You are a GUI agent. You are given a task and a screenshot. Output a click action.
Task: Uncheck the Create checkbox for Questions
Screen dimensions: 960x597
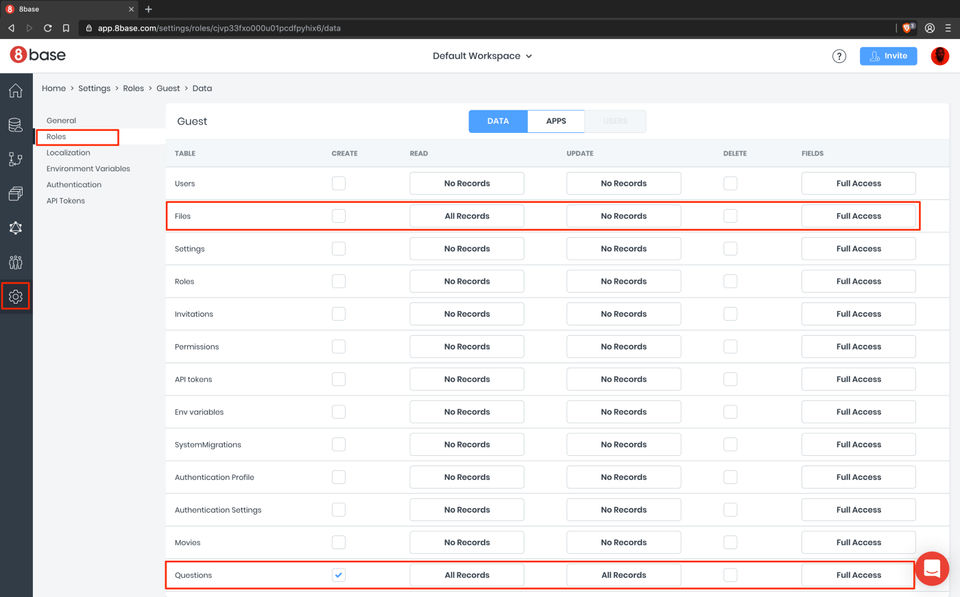(x=339, y=575)
